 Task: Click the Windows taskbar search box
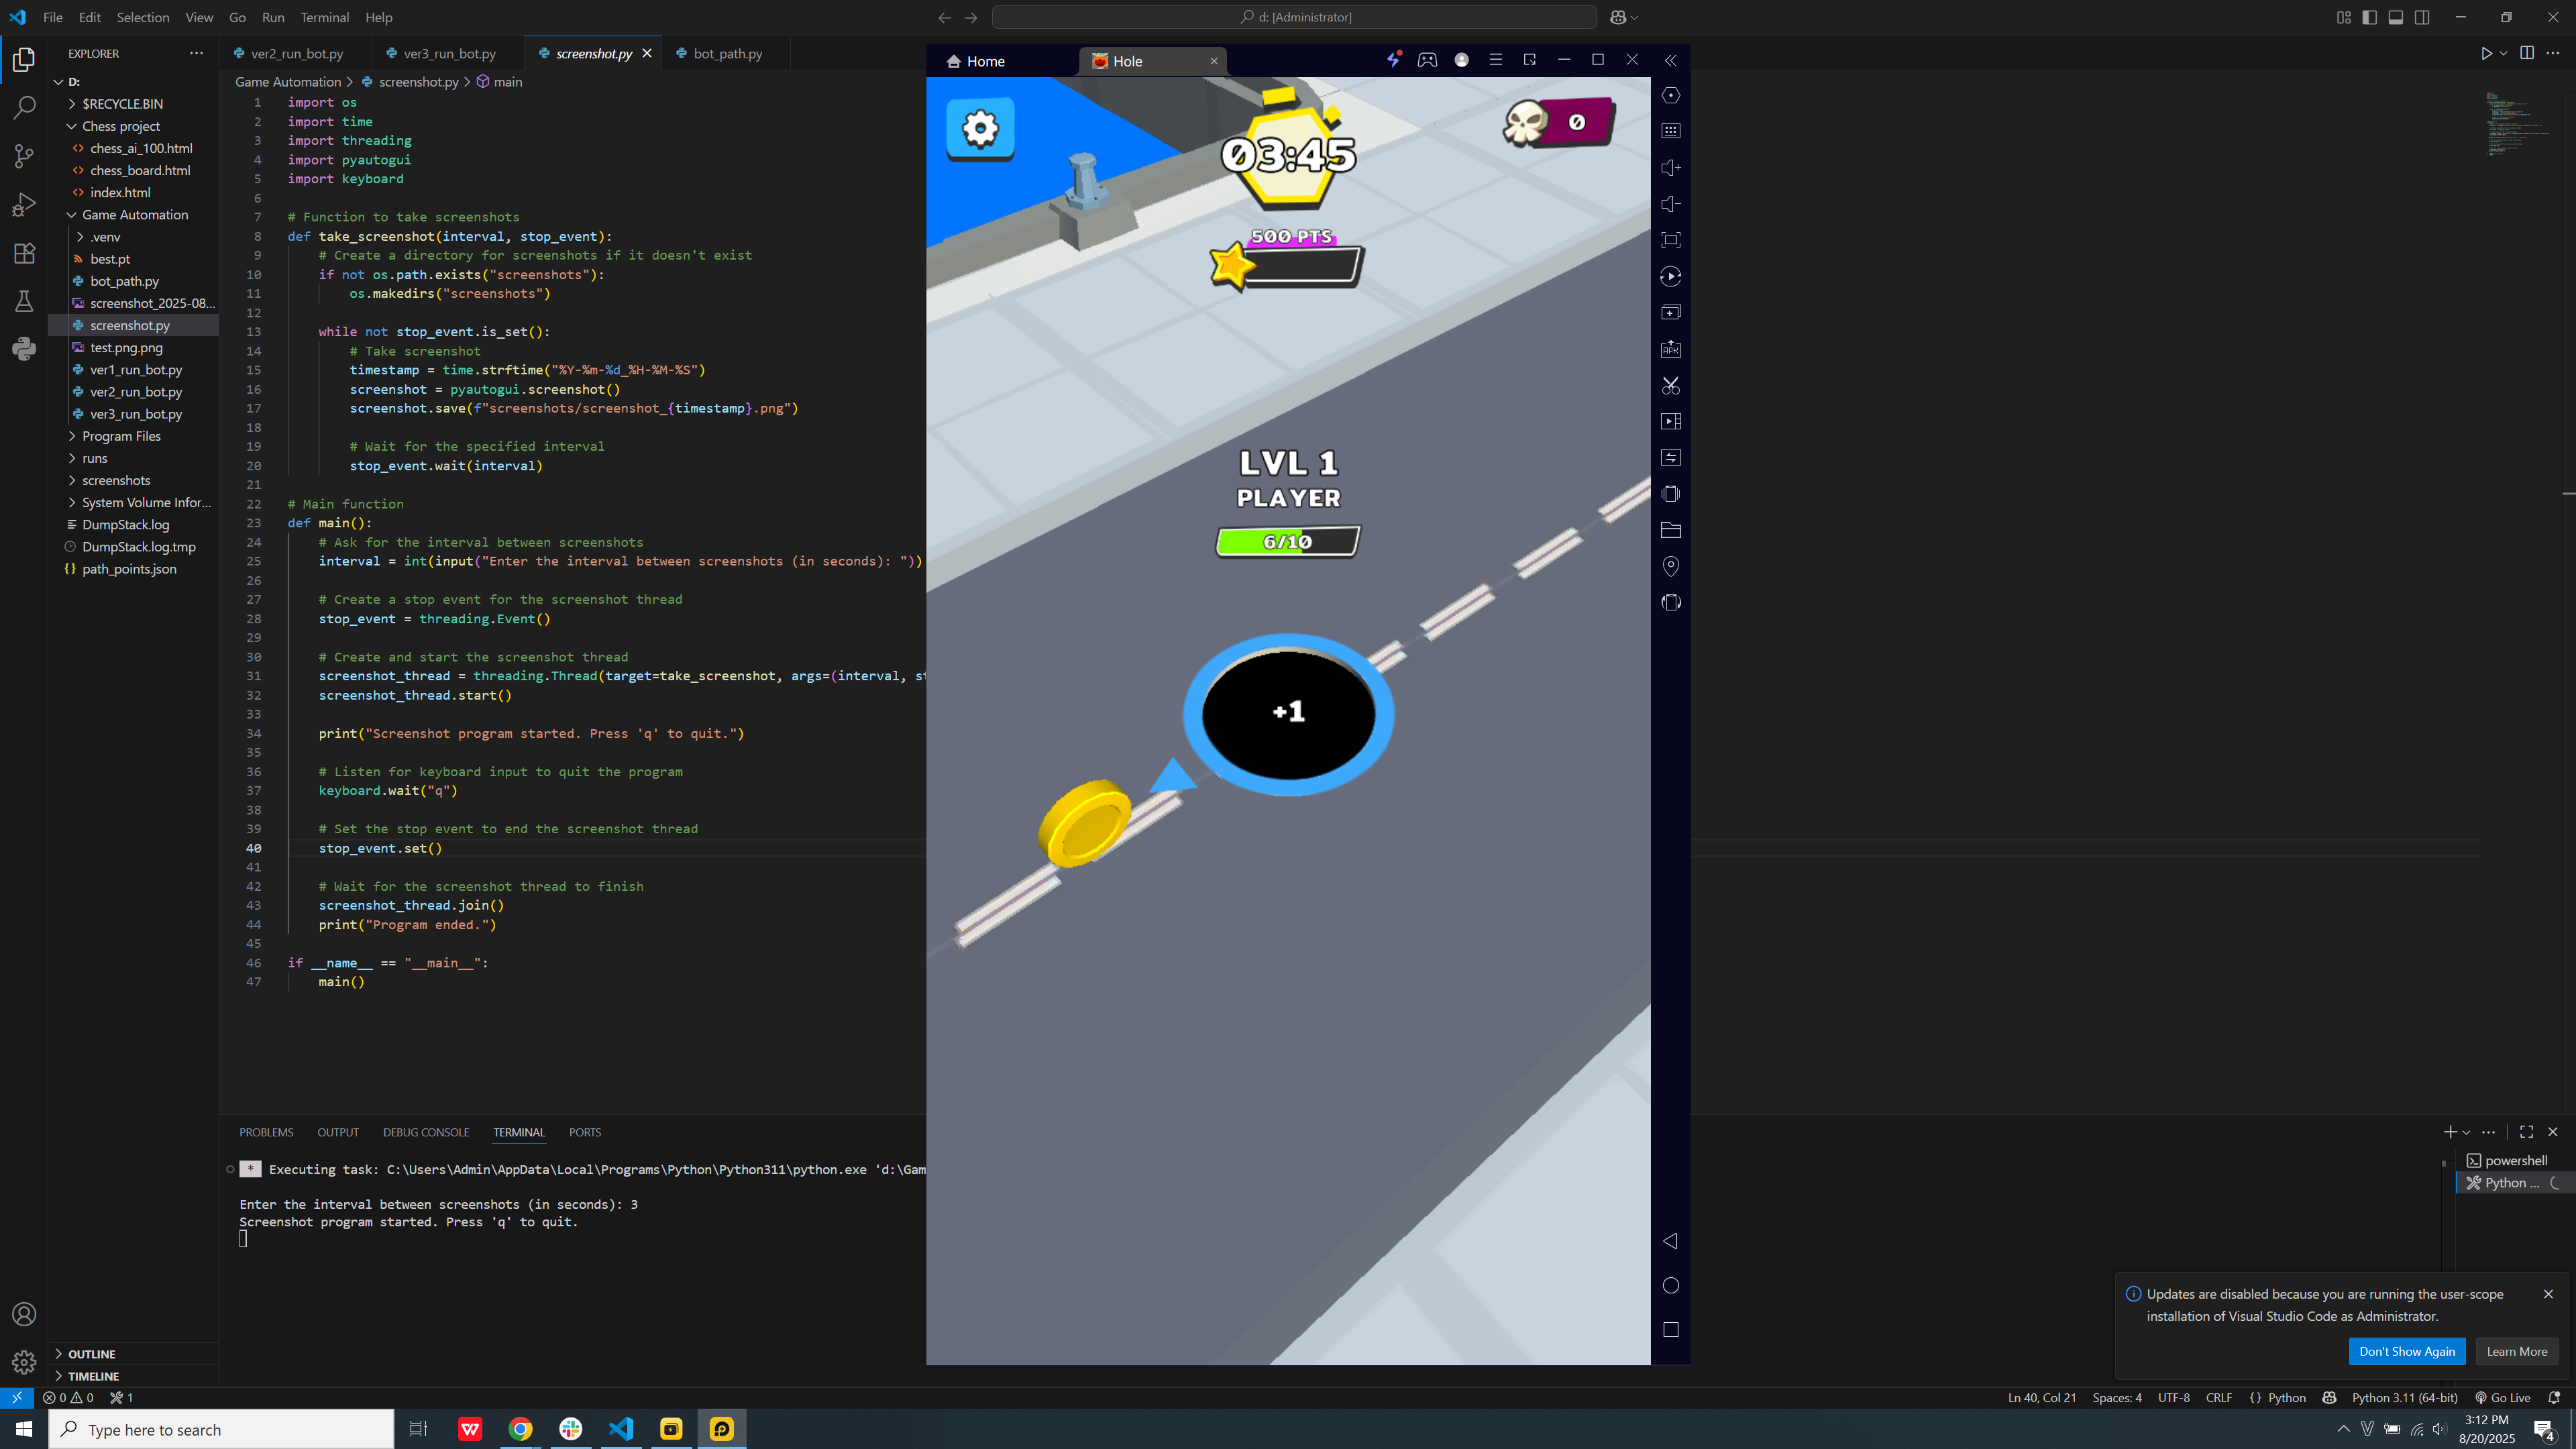222,1430
